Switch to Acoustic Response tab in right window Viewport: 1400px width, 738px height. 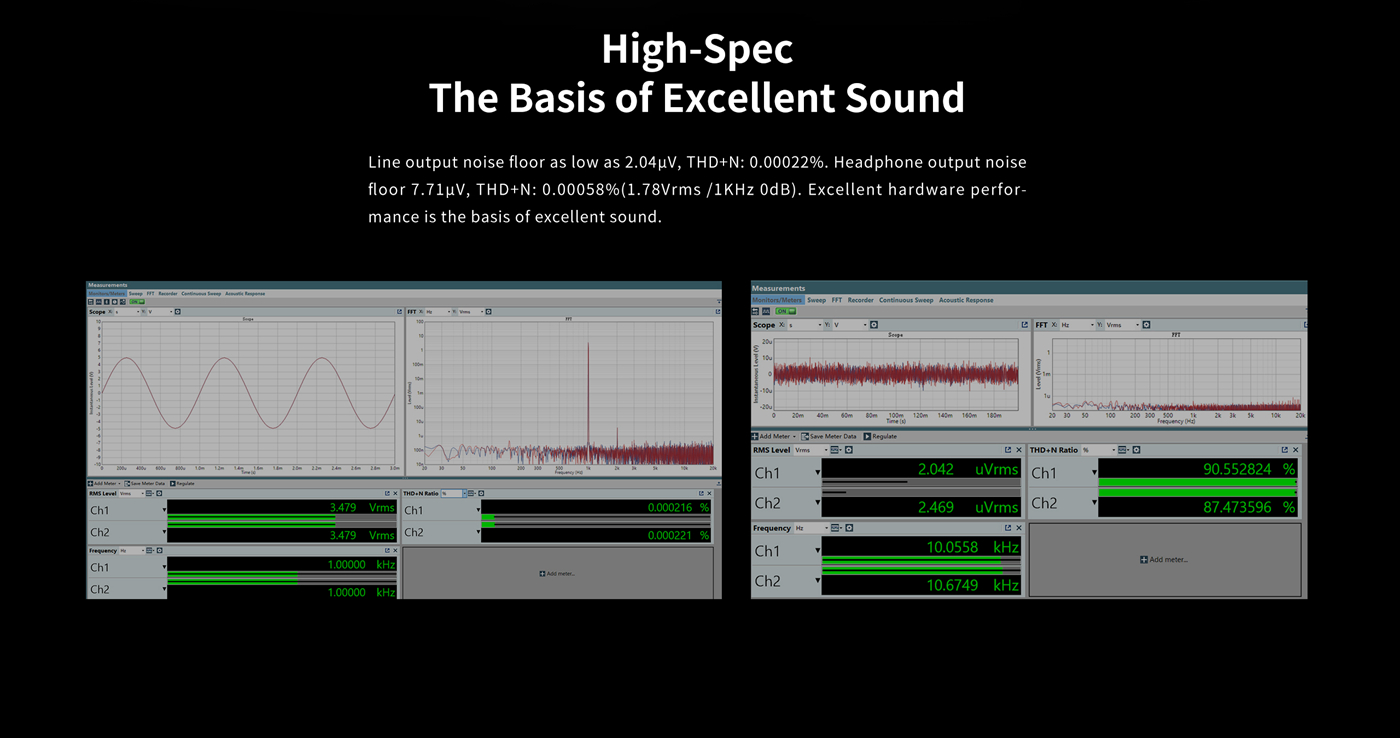pos(965,300)
